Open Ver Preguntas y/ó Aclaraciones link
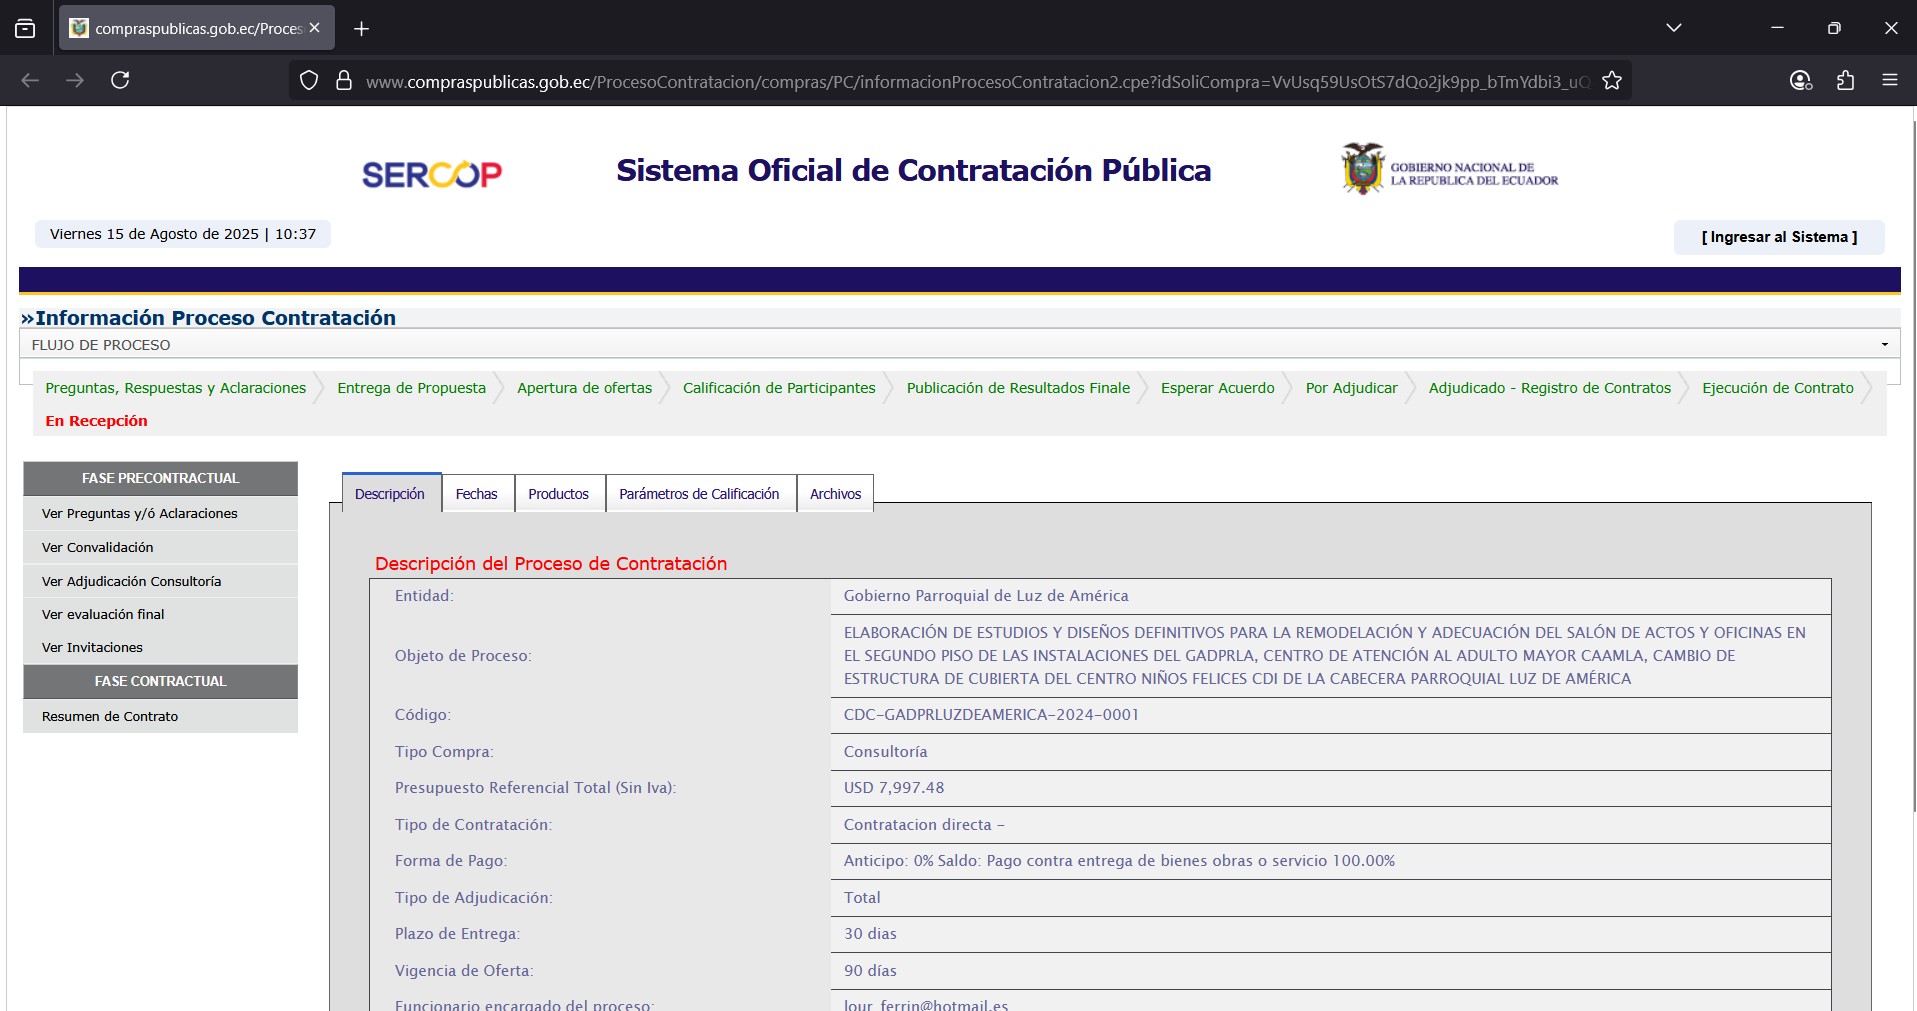1917x1011 pixels. 140,513
